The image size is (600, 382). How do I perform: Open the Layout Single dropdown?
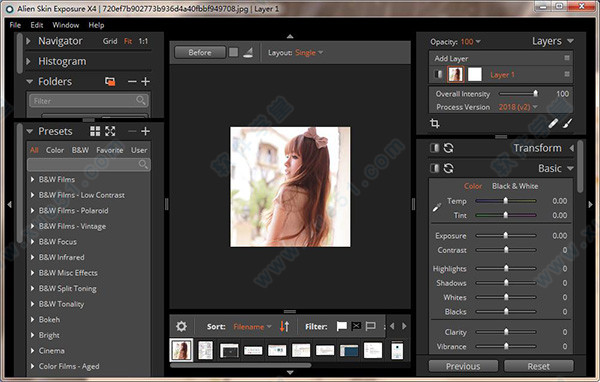[309, 52]
